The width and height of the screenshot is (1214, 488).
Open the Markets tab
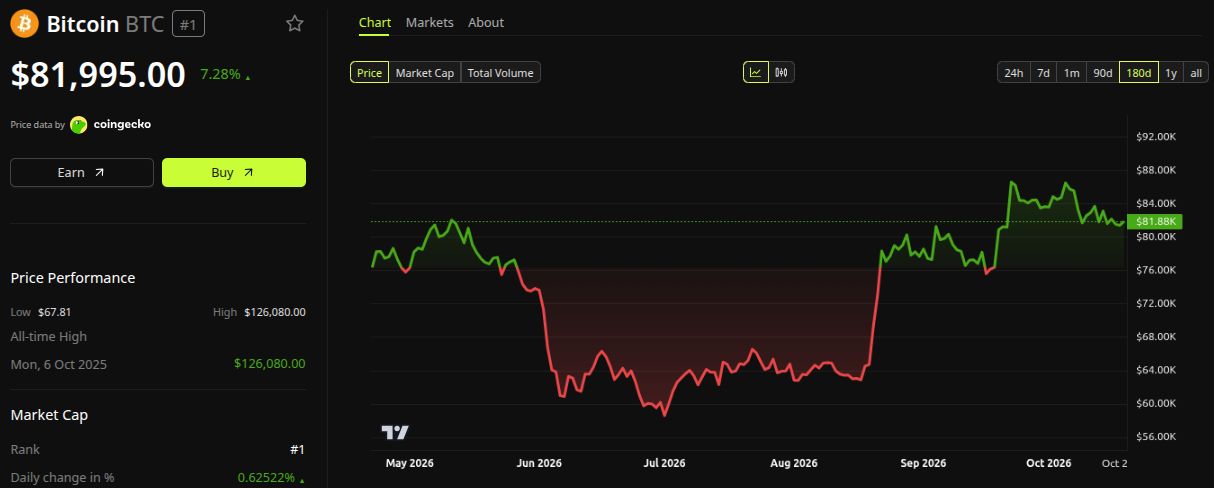pos(429,22)
